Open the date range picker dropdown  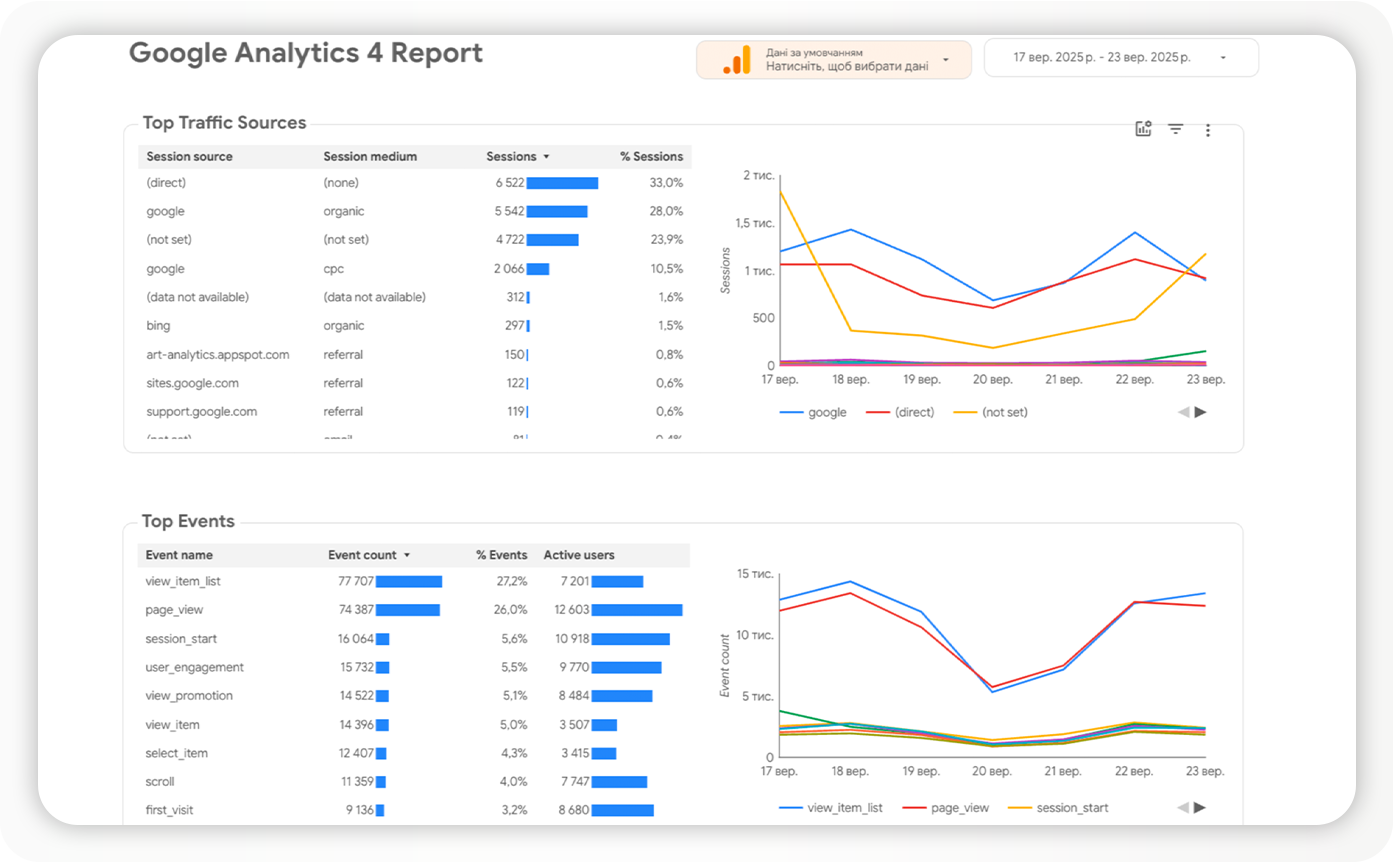pos(1222,58)
